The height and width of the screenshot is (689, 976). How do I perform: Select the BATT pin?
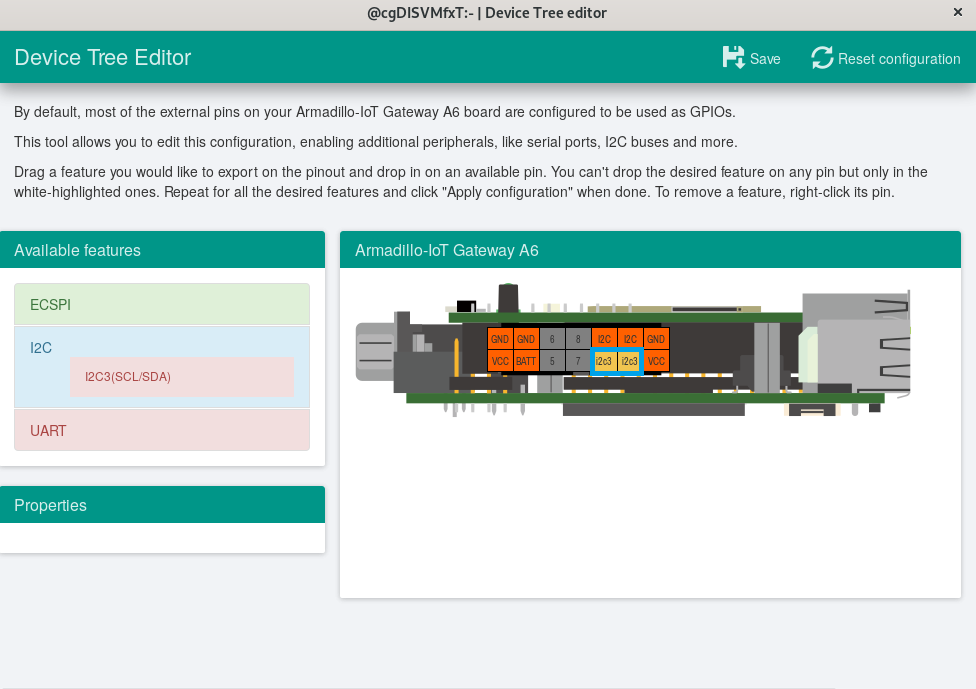click(526, 361)
